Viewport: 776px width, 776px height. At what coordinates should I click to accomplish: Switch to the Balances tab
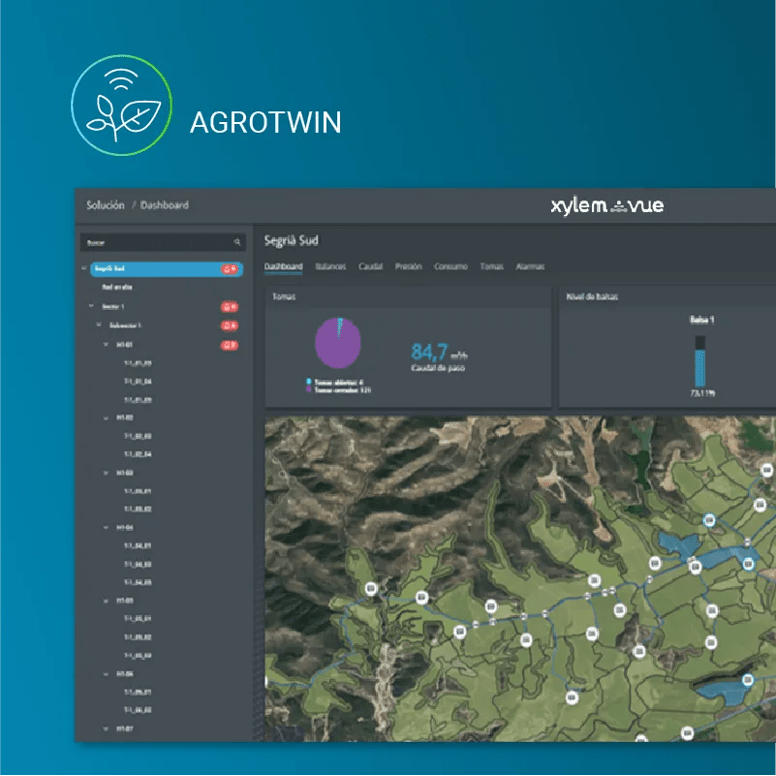331,267
